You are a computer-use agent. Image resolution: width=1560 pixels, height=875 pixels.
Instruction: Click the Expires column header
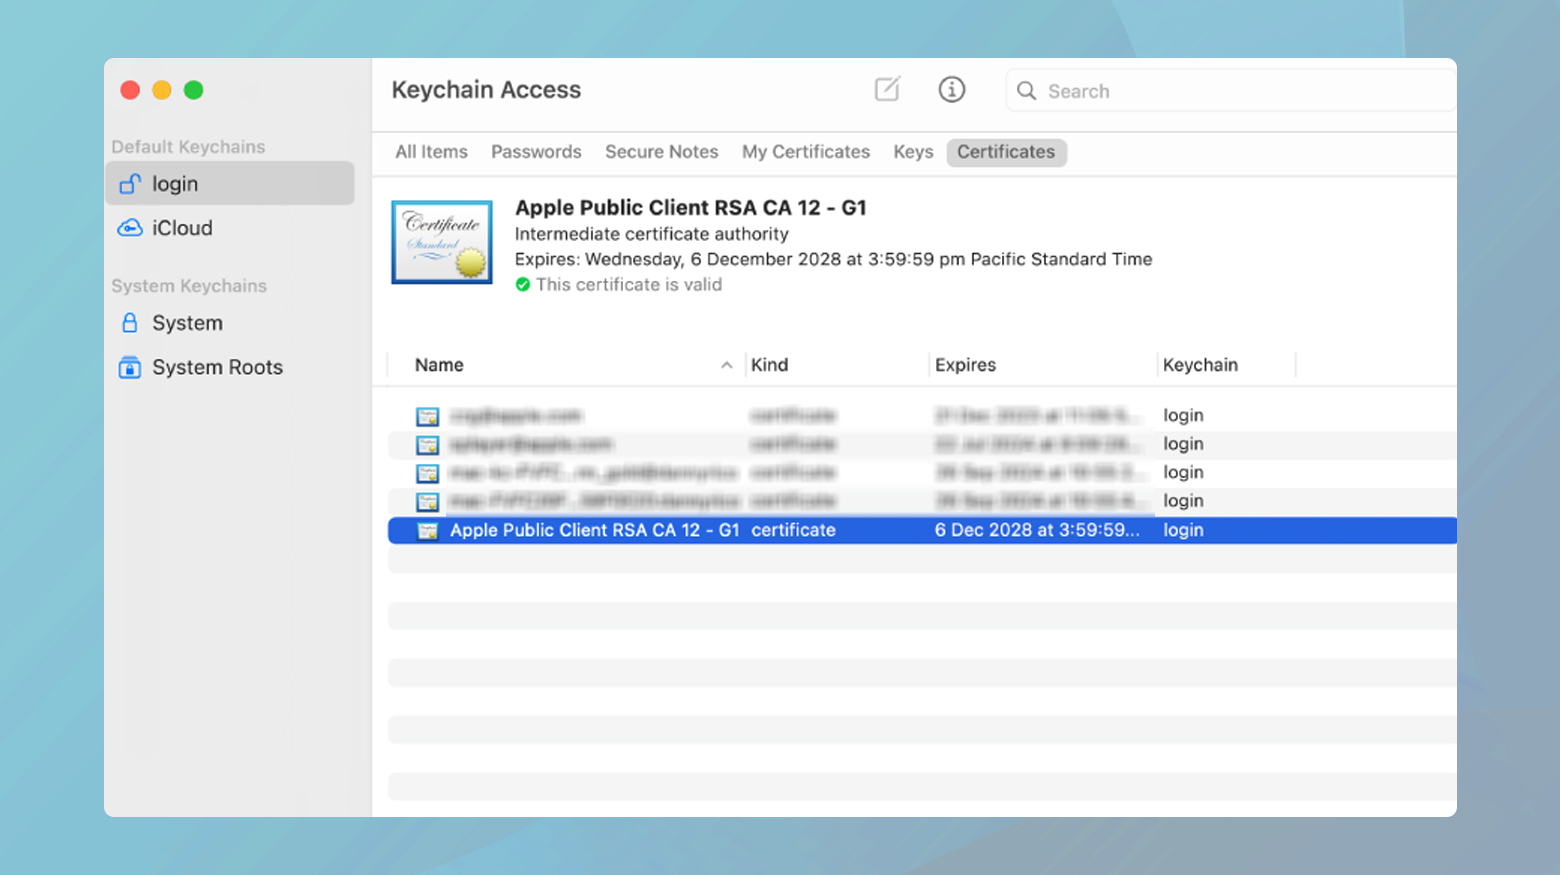965,365
